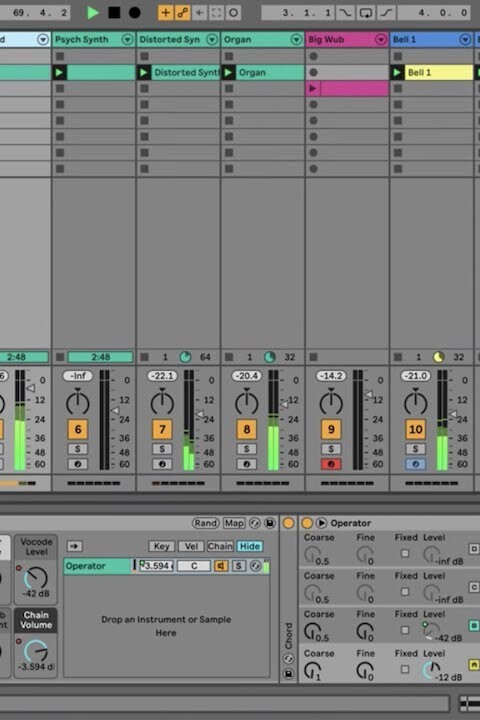Click Vocode Level knob
This screenshot has width=480, height=720.
click(x=36, y=577)
